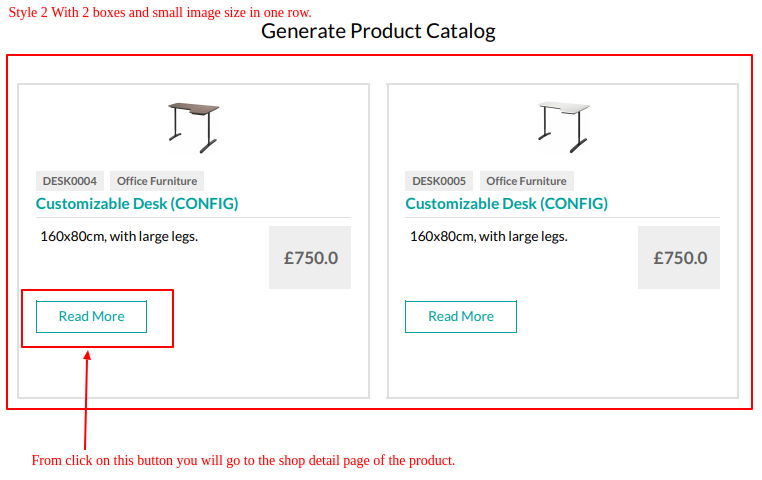Screen dimensions: 762x480
Task: Click Office Furniture tag beside DESK0004
Action: (157, 181)
